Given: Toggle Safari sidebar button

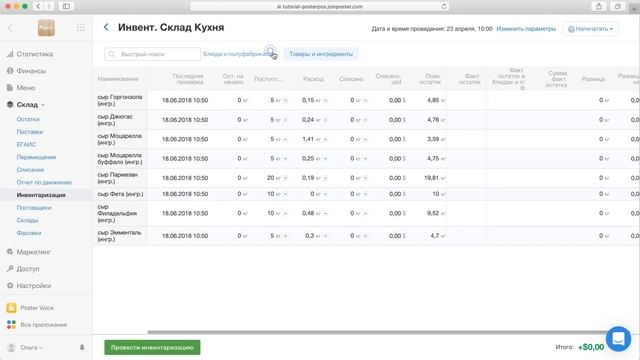Looking at the screenshot, I should pos(66,6).
